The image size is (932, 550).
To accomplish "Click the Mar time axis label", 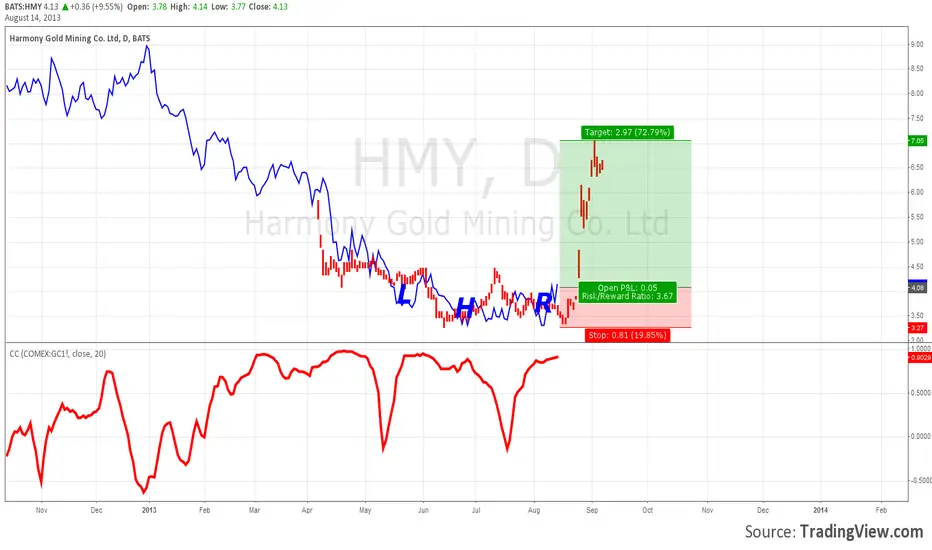I will click(254, 510).
